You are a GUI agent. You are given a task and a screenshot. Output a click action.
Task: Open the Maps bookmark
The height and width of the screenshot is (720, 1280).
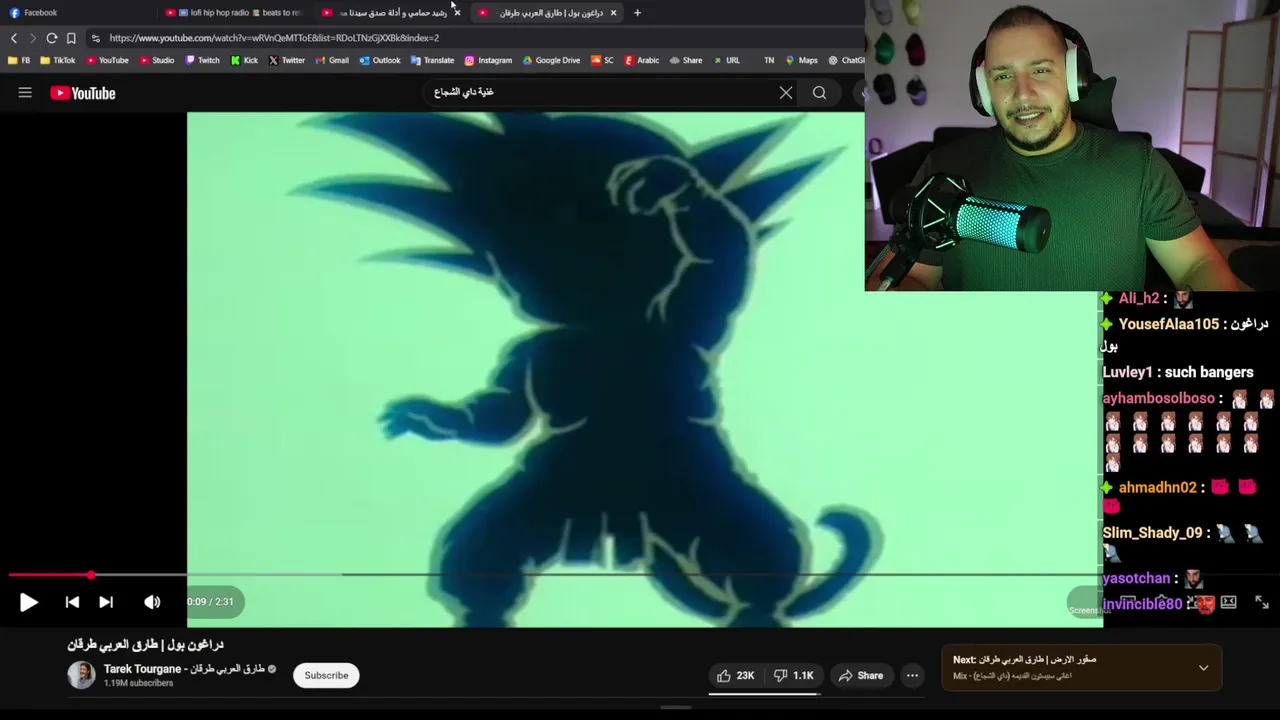point(801,60)
